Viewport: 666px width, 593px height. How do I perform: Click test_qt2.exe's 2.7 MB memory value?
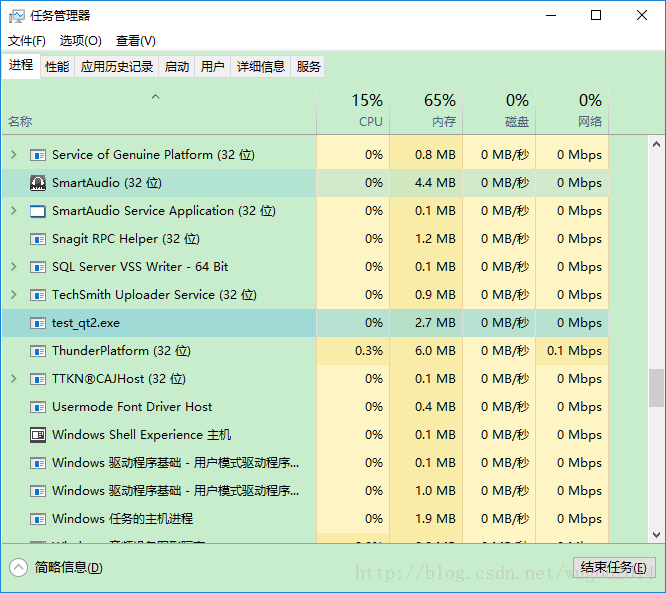pos(435,323)
